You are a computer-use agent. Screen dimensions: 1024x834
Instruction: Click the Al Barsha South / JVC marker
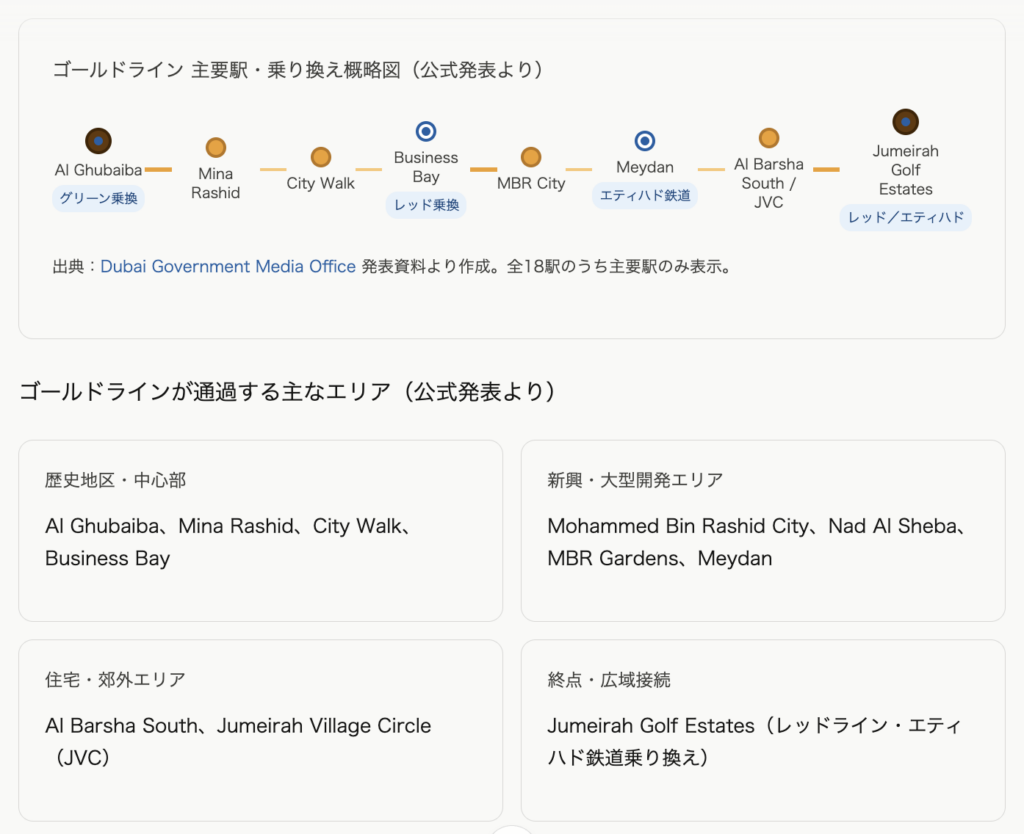coord(769,138)
